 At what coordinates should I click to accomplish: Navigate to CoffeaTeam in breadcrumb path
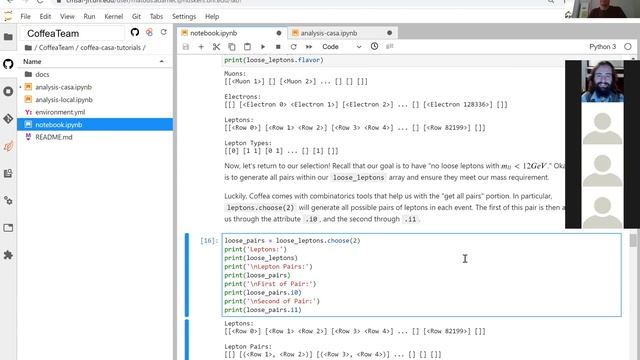56,48
